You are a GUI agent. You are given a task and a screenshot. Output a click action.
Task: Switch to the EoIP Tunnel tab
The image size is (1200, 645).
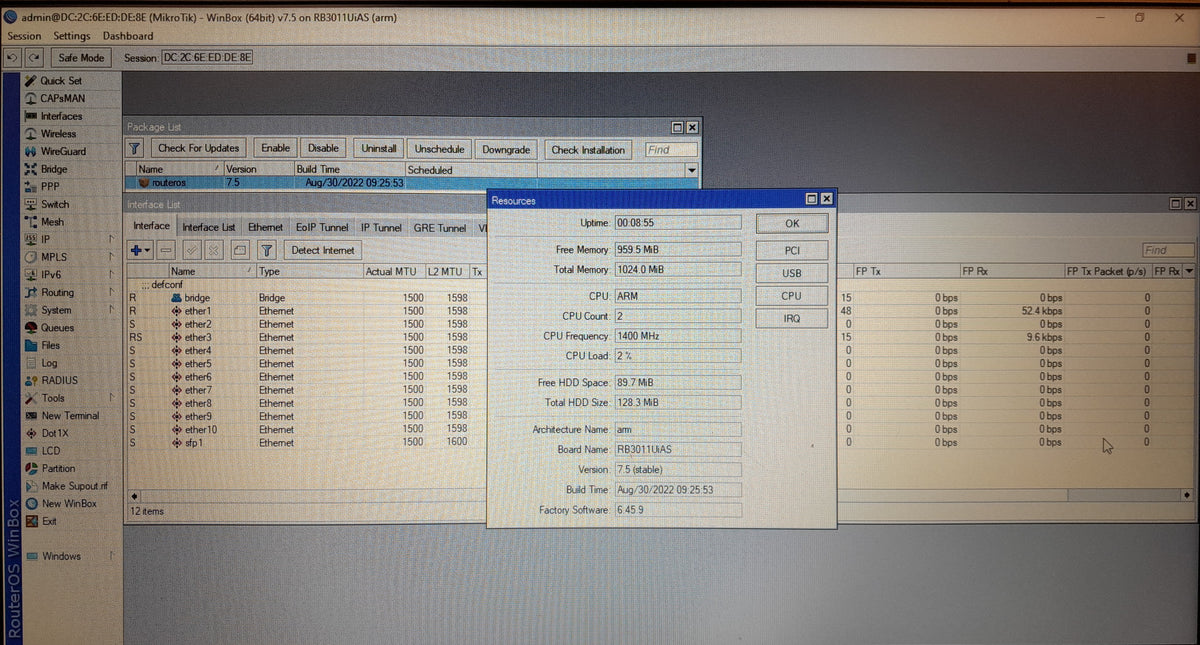pos(322,227)
